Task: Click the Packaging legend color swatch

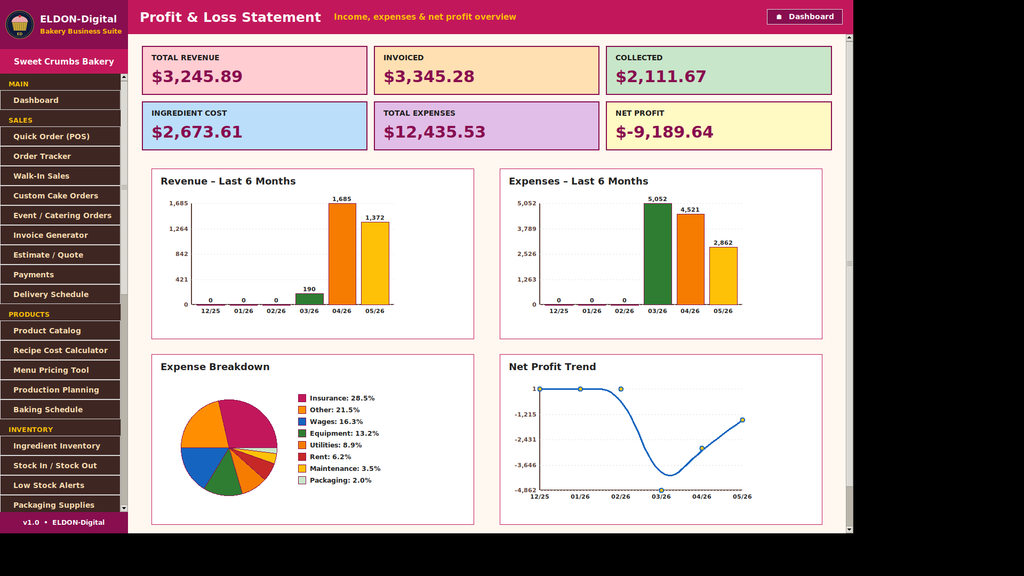Action: tap(302, 481)
